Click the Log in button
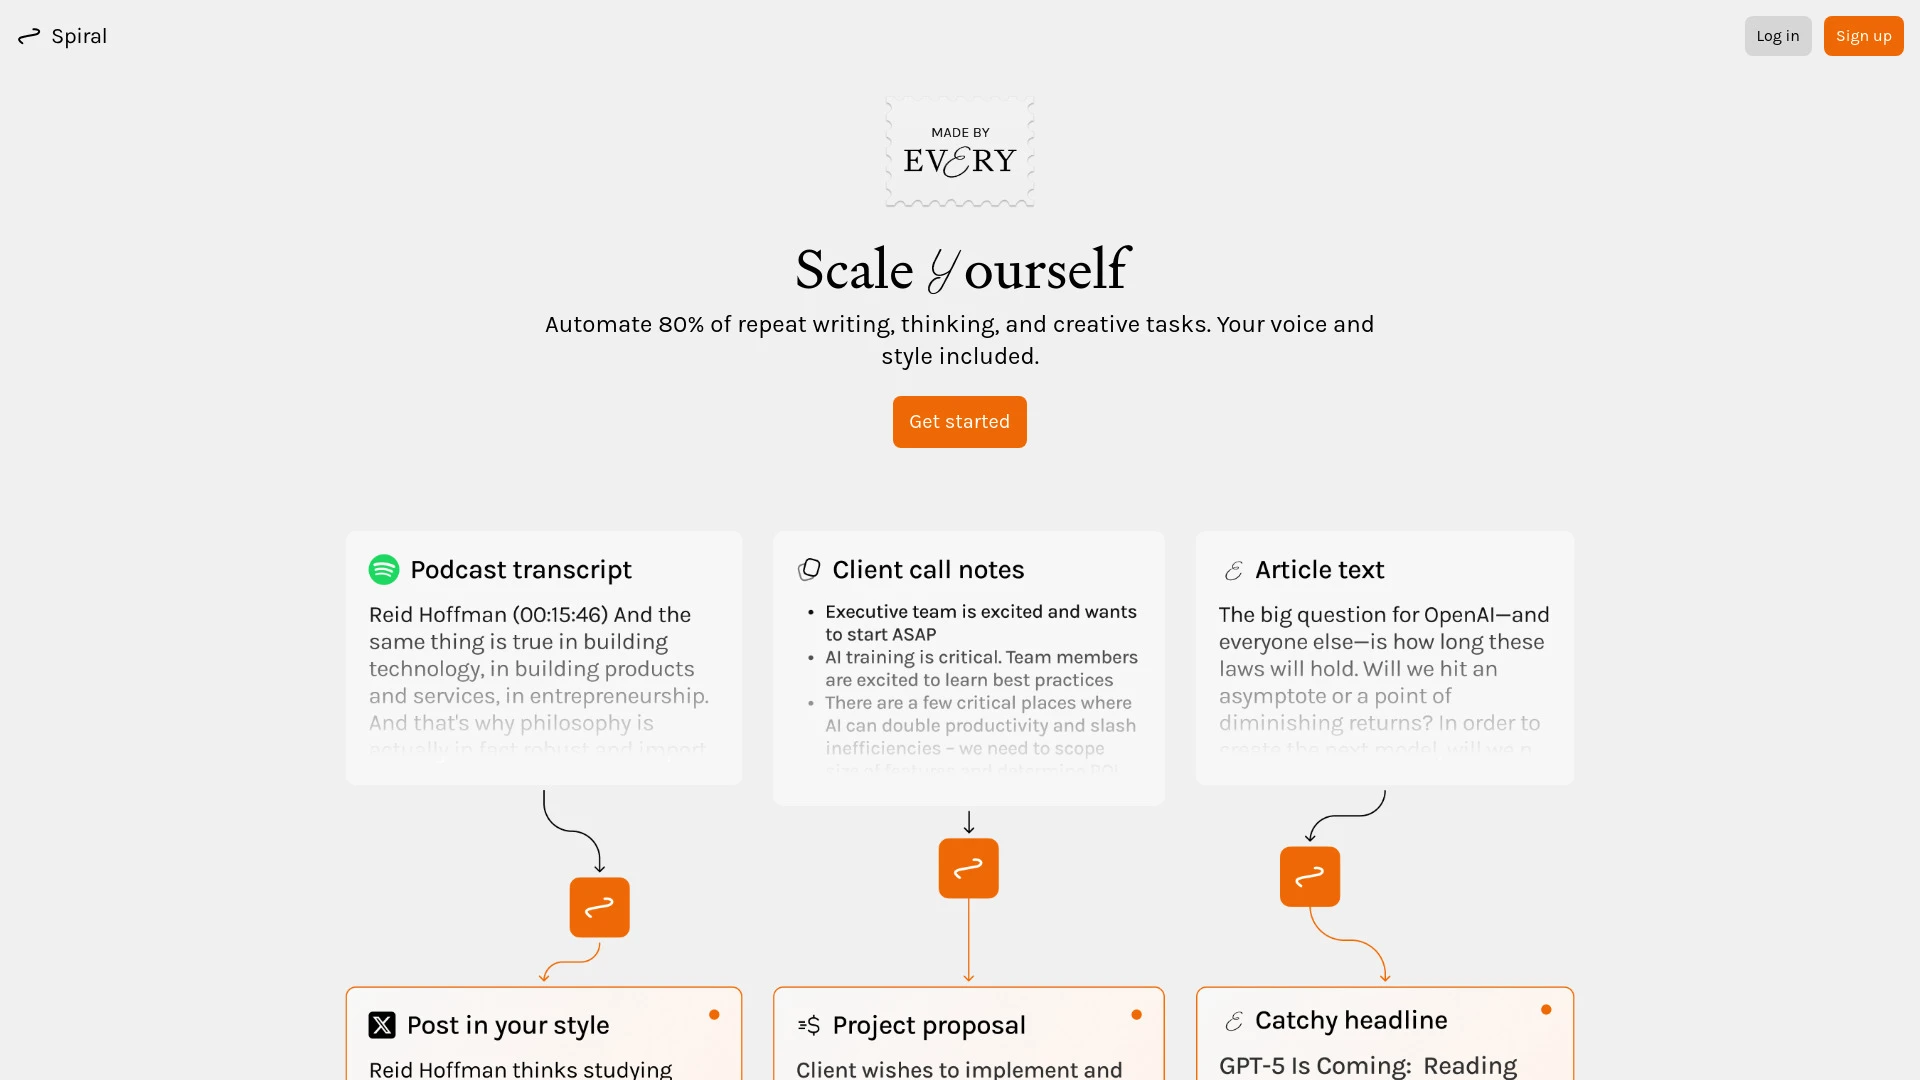This screenshot has height=1080, width=1920. pos(1778,36)
